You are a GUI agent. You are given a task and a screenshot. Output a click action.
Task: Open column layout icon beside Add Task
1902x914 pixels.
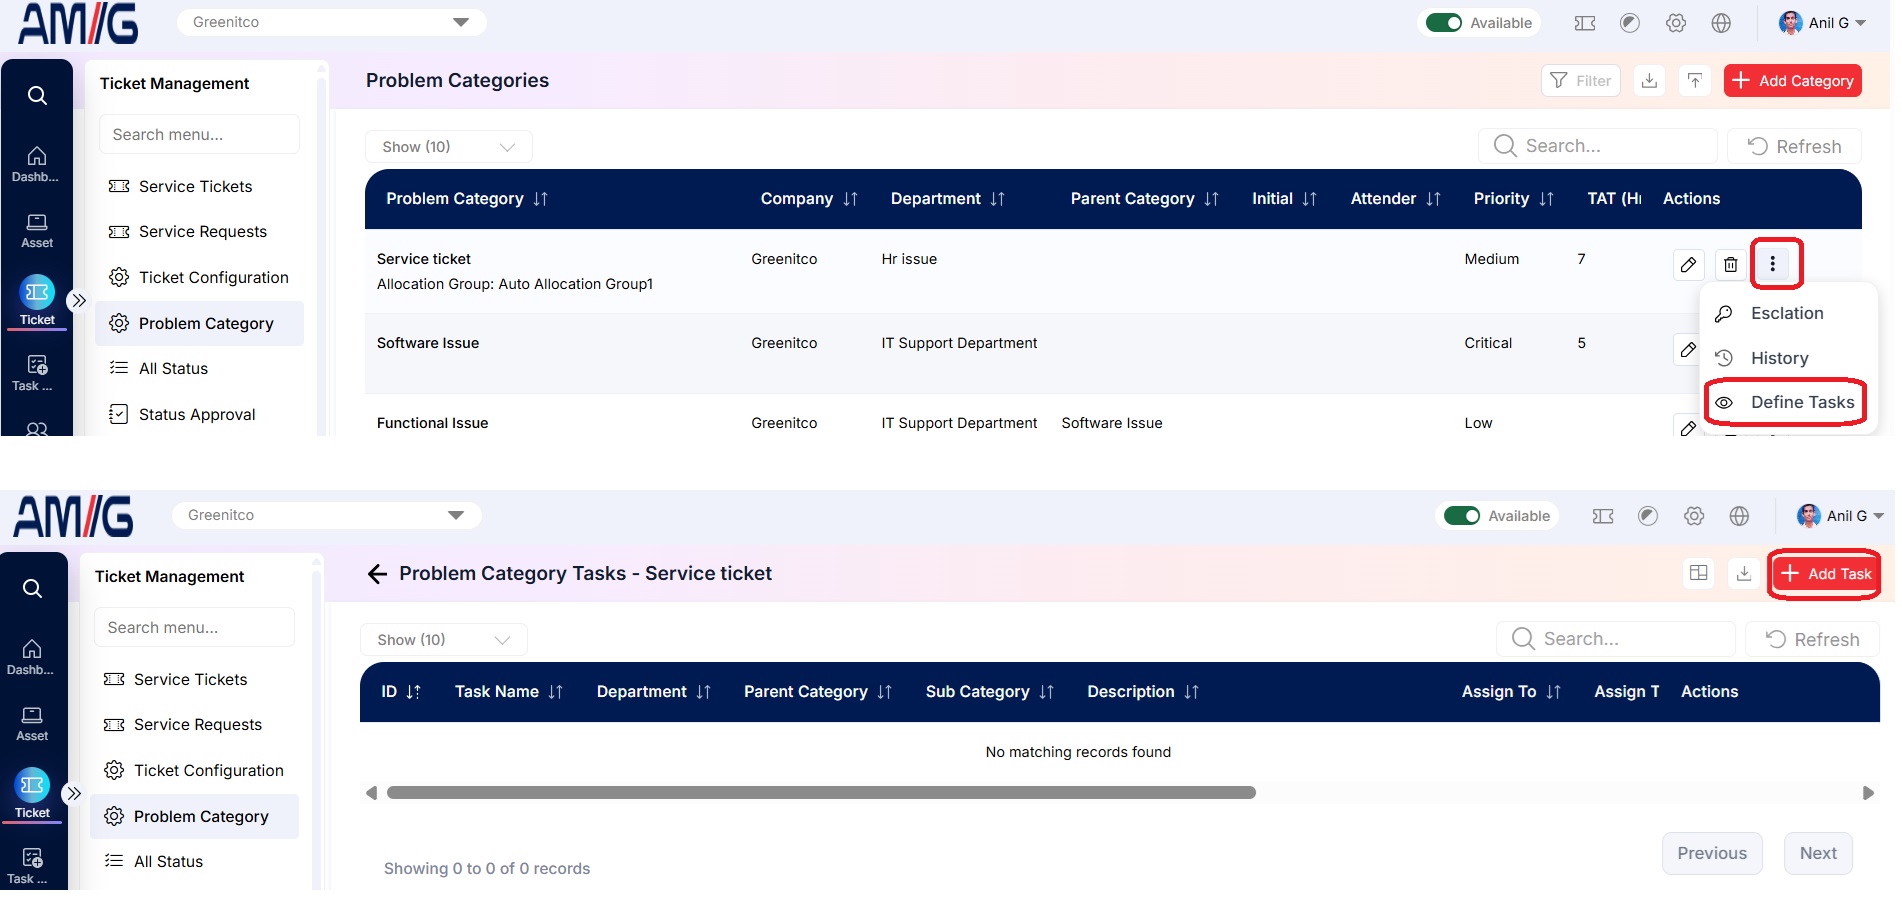click(x=1698, y=573)
